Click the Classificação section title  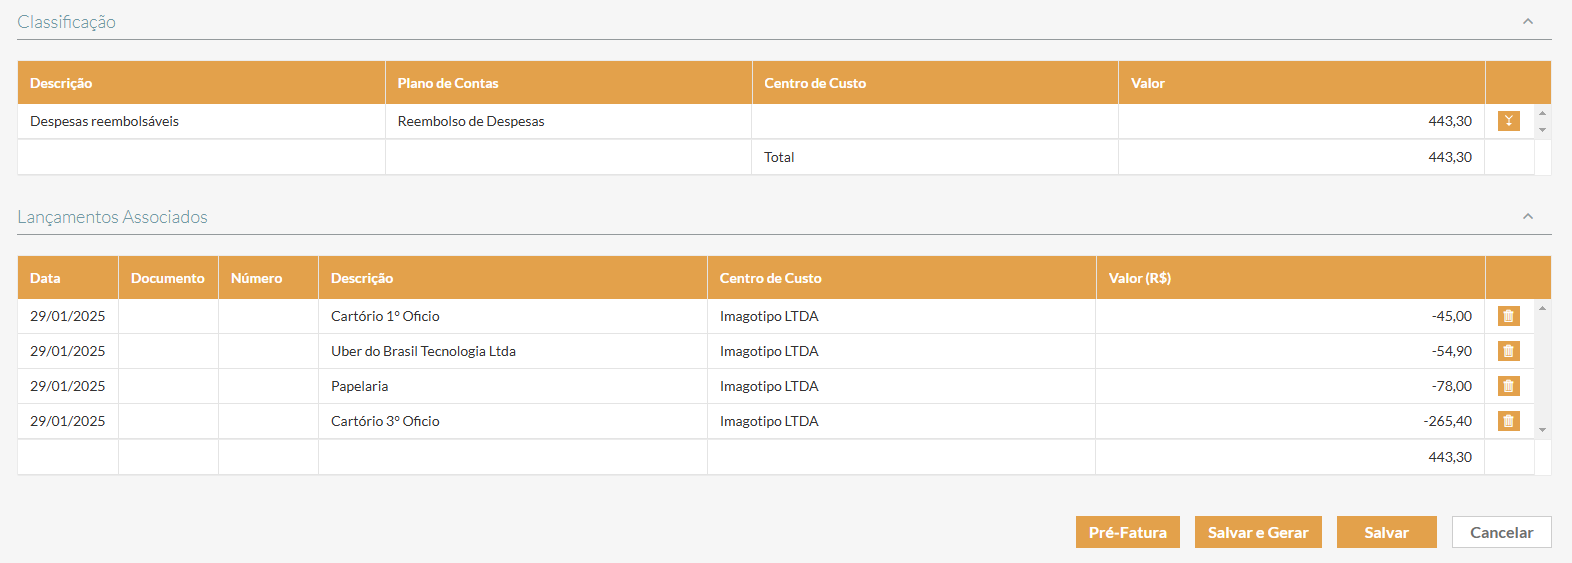[66, 22]
